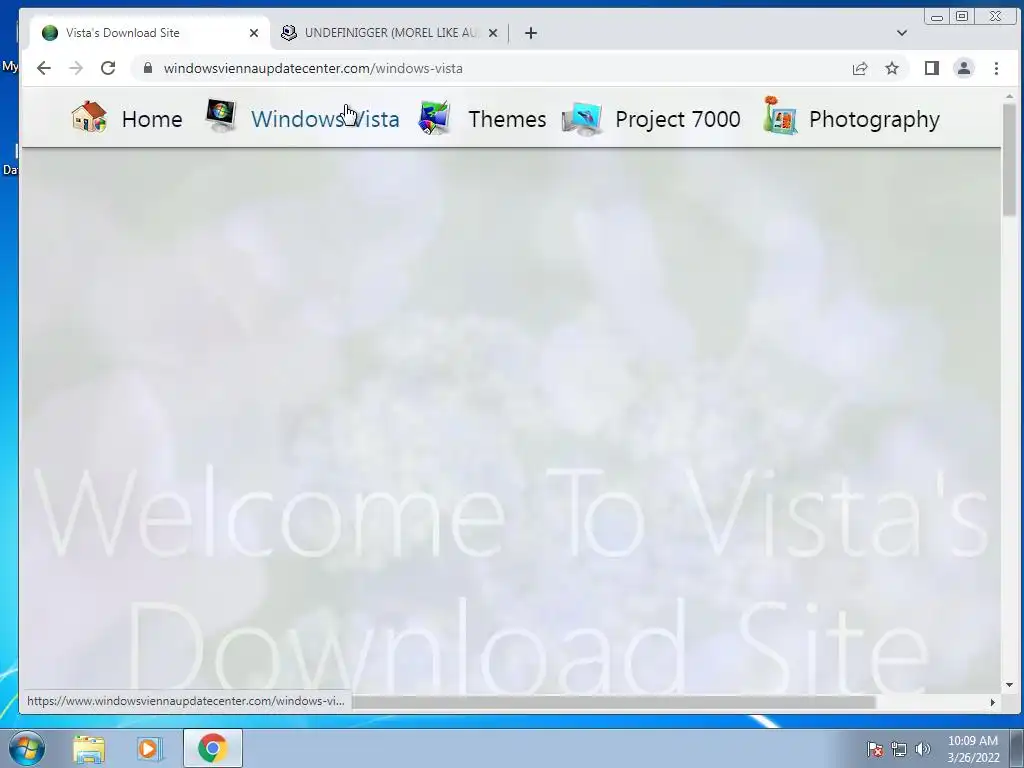1024x768 pixels.
Task: Restore down the Chrome window
Action: tap(963, 16)
